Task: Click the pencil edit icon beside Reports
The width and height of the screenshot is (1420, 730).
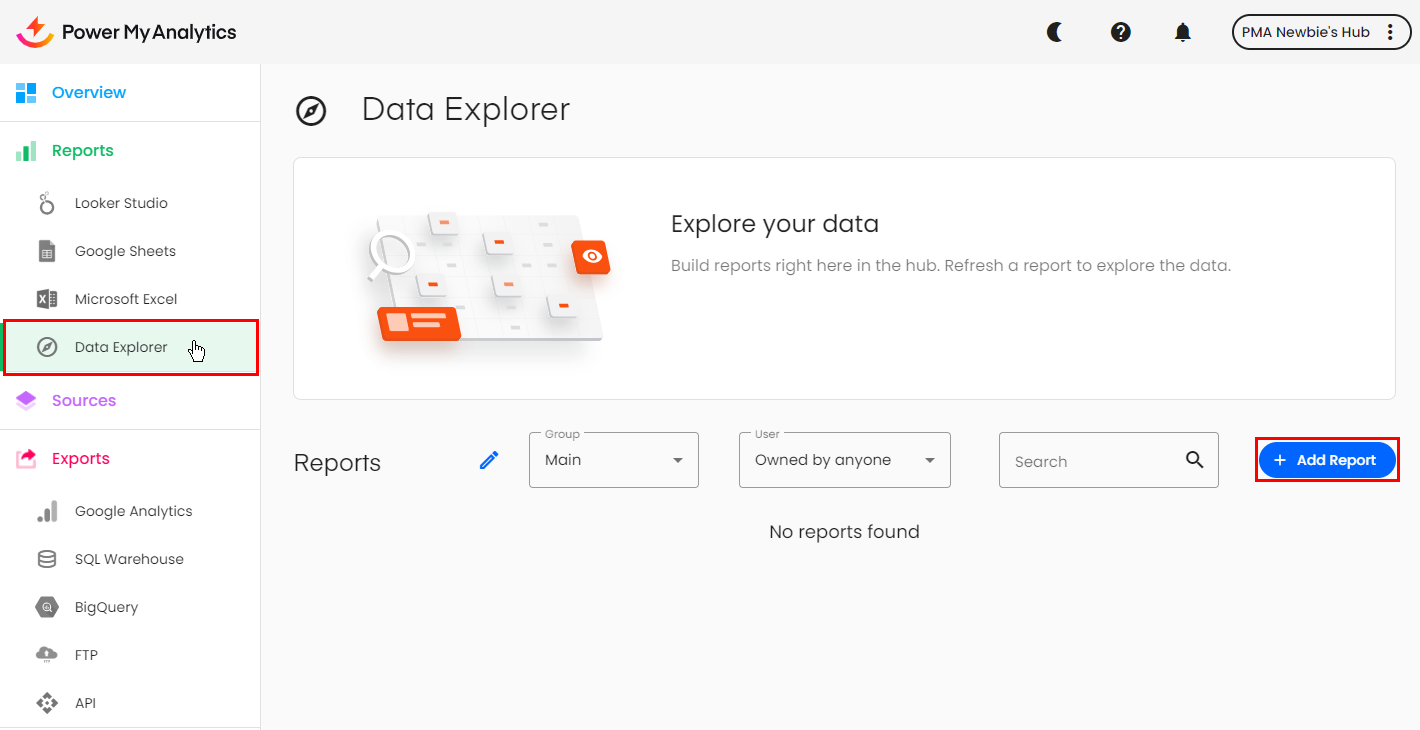Action: click(x=489, y=460)
